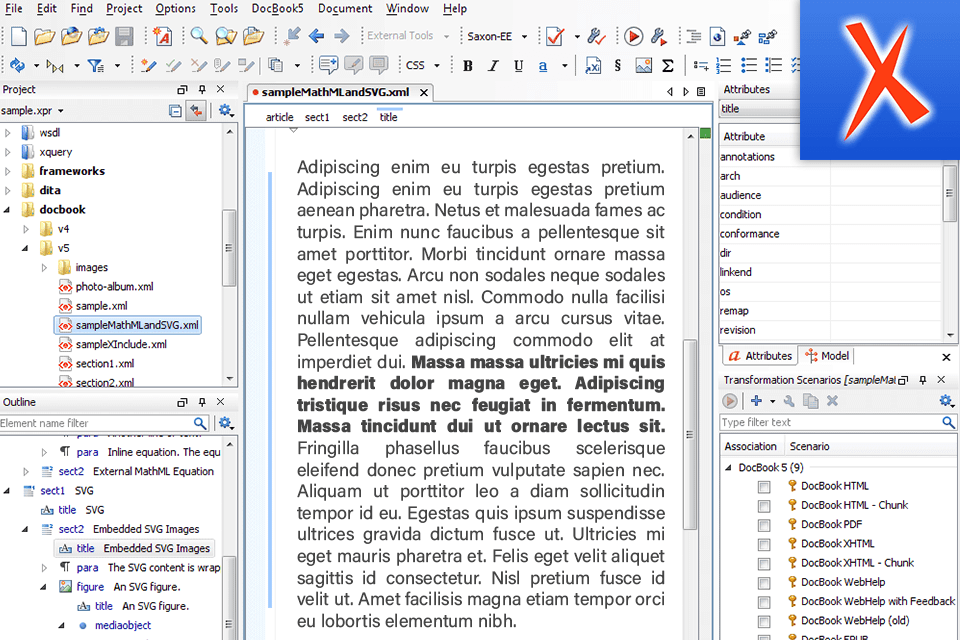Enable the DocBook WebHelp scenario checkbox
Viewport: 960px width, 640px height.
click(764, 582)
